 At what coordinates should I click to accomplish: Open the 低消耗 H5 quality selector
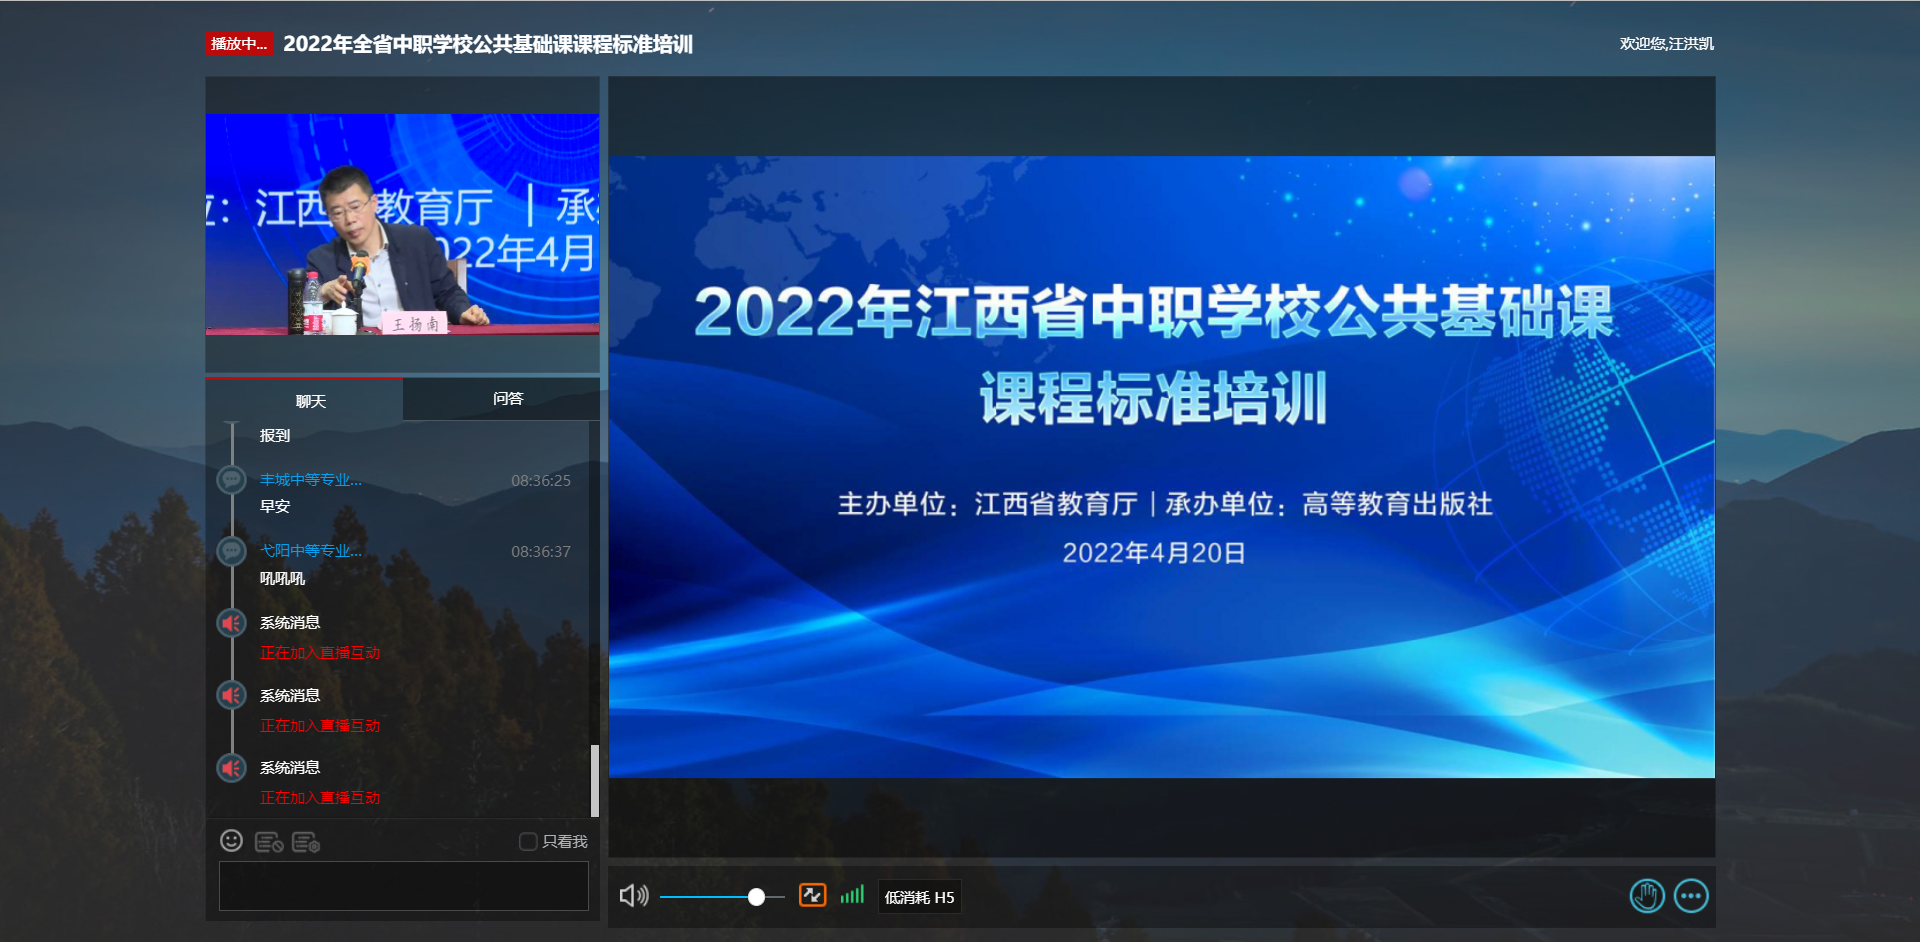pos(919,897)
